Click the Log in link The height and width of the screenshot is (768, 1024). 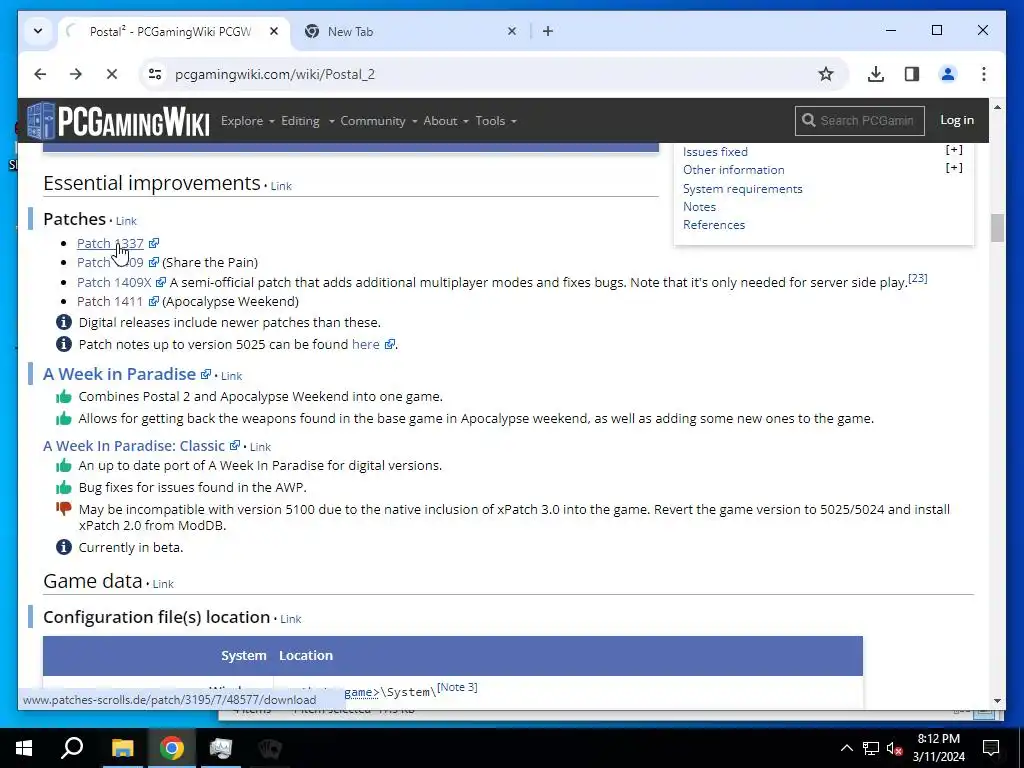(x=957, y=120)
